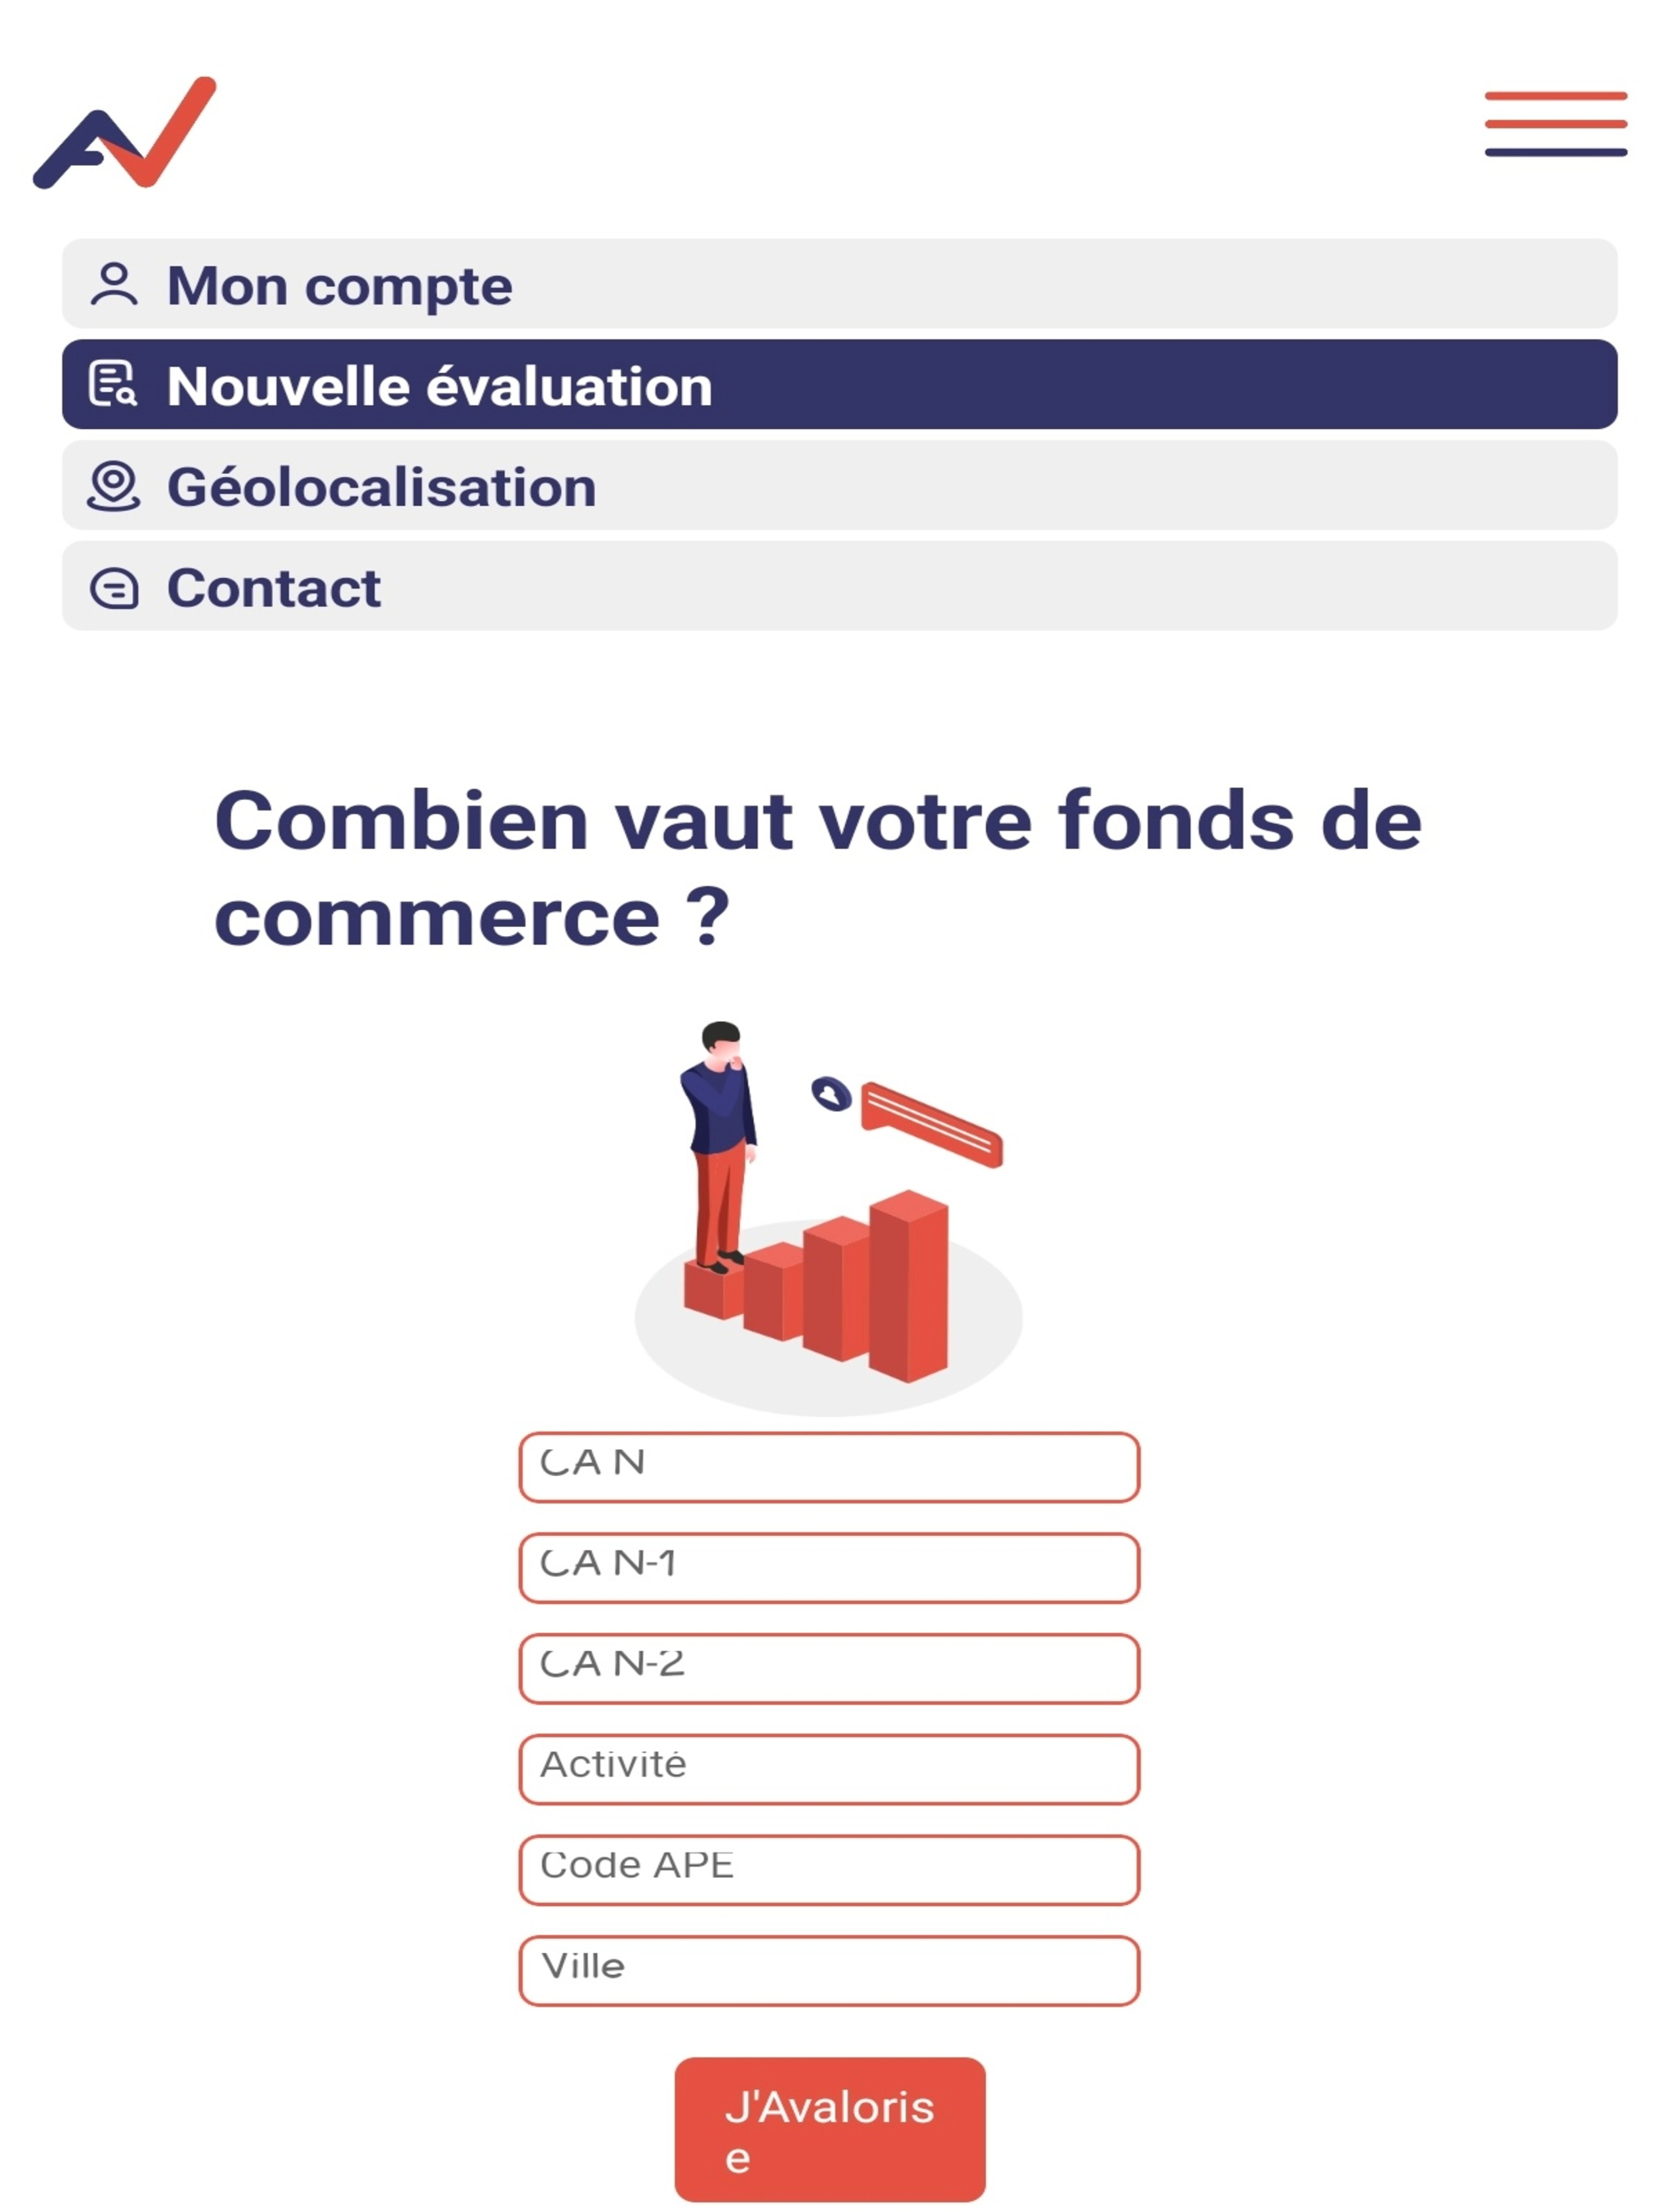Screen dimensions: 1658x2212
Task: Open the Mon compte menu item
Action: [839, 283]
